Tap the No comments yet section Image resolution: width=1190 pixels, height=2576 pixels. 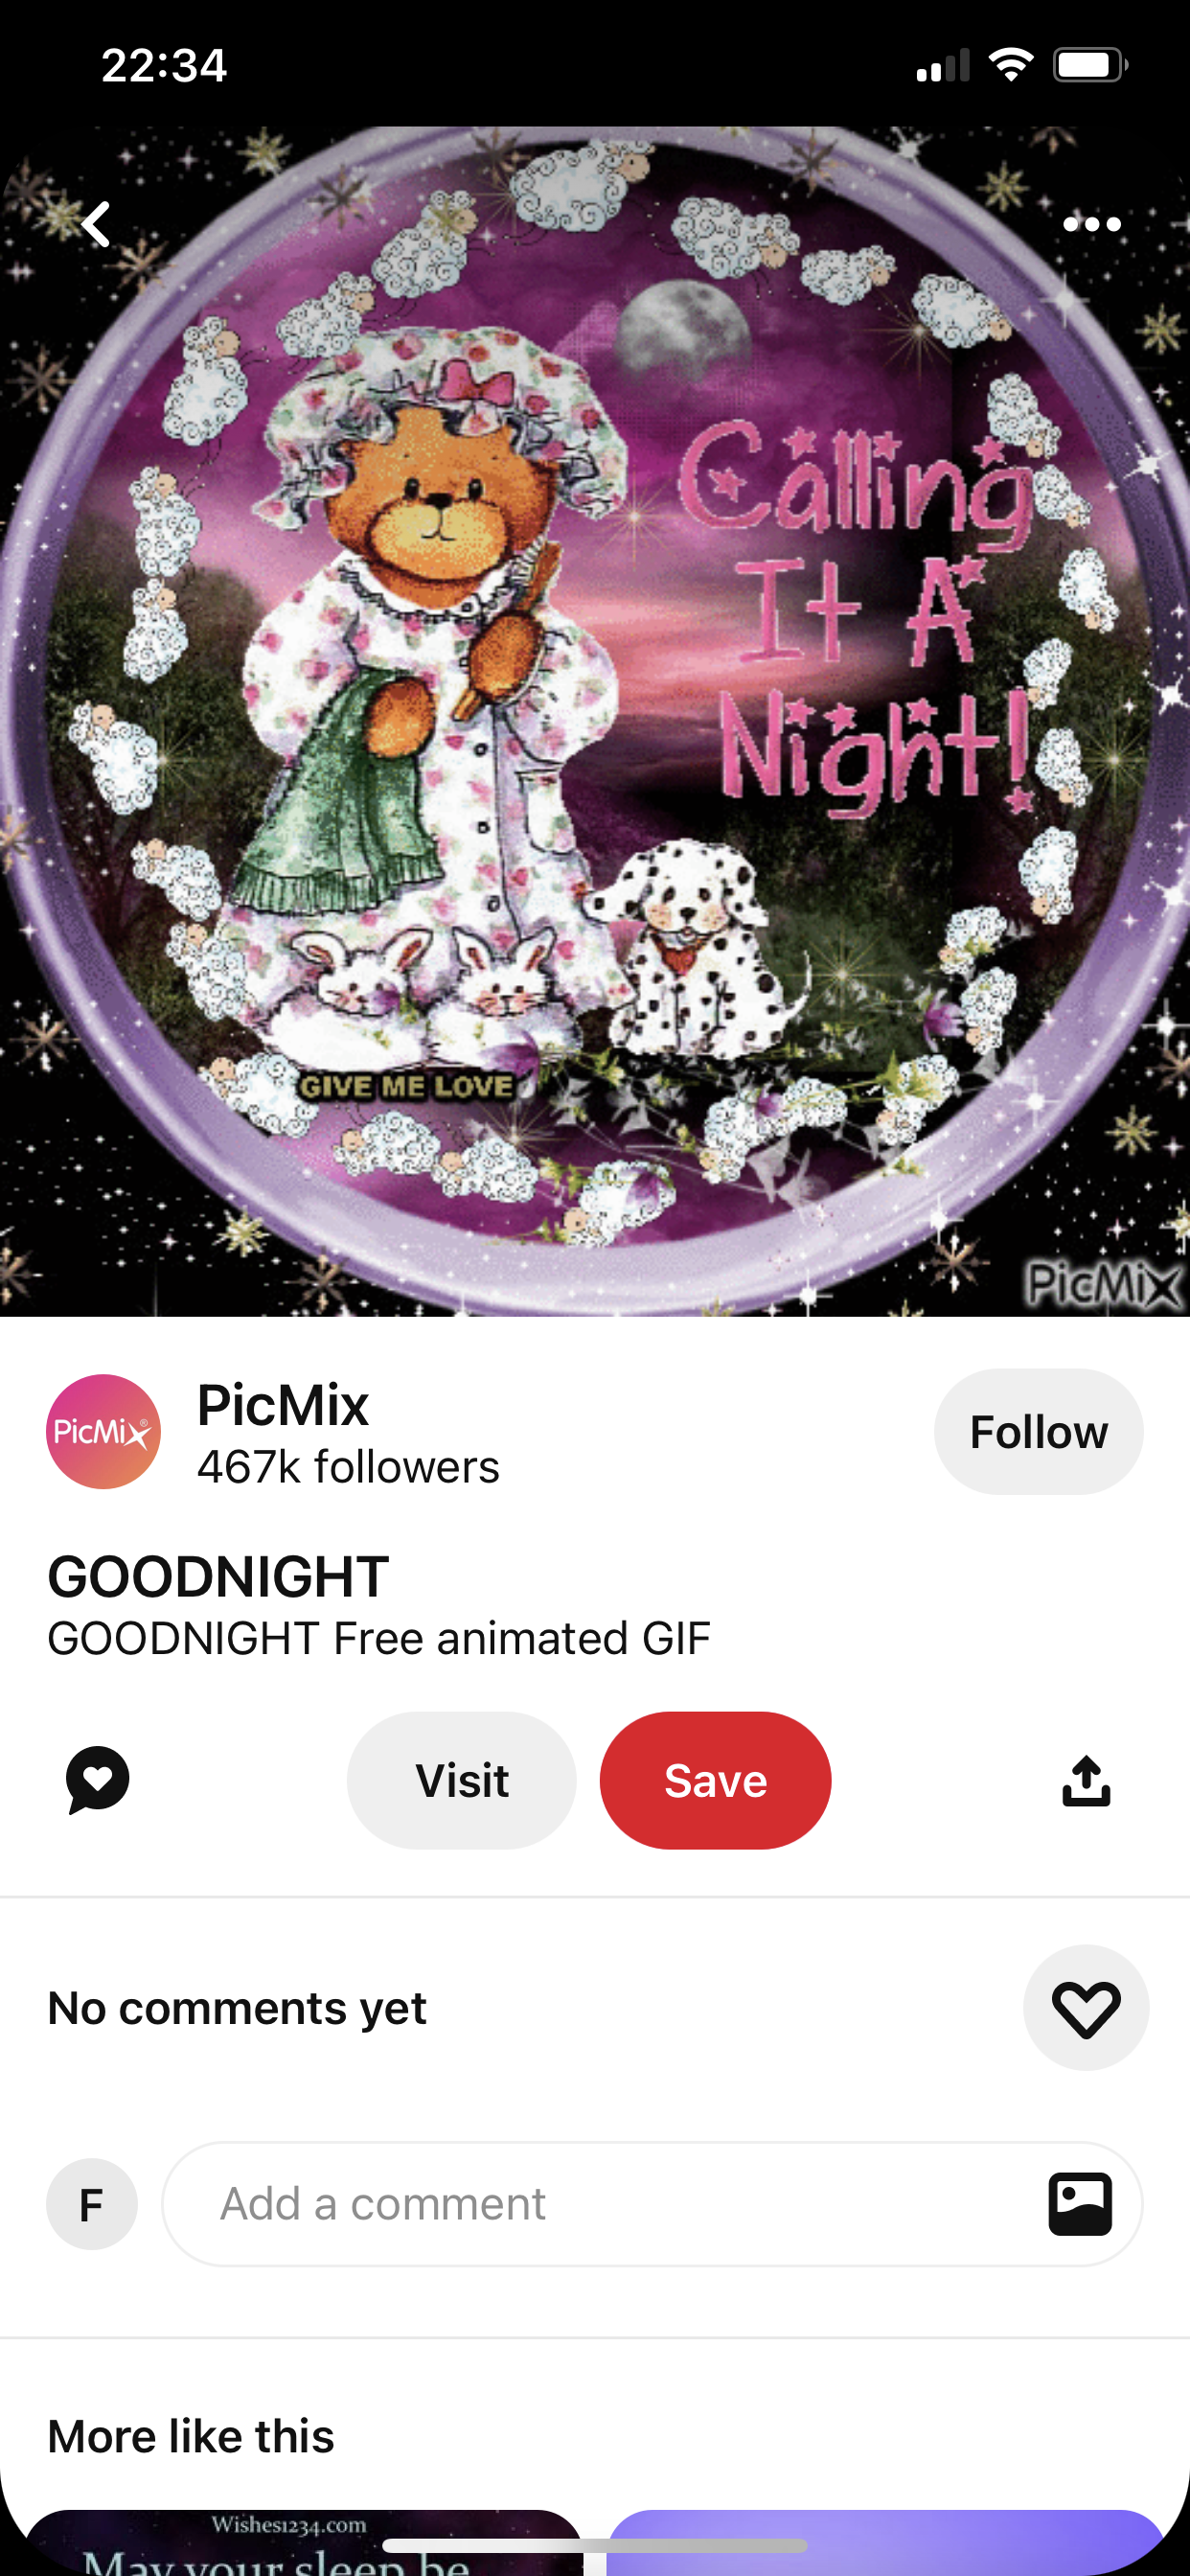point(237,2008)
